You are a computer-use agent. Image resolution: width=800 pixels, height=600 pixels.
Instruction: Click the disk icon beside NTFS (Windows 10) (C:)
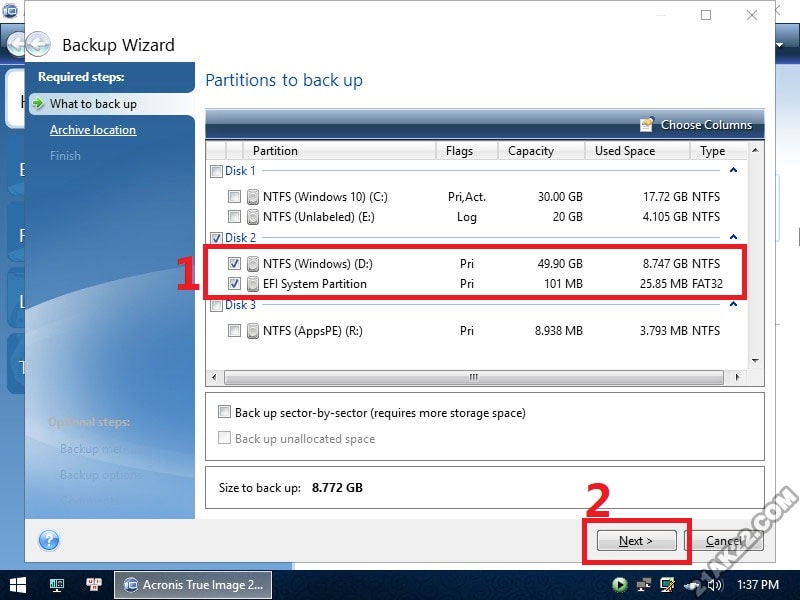click(253, 197)
